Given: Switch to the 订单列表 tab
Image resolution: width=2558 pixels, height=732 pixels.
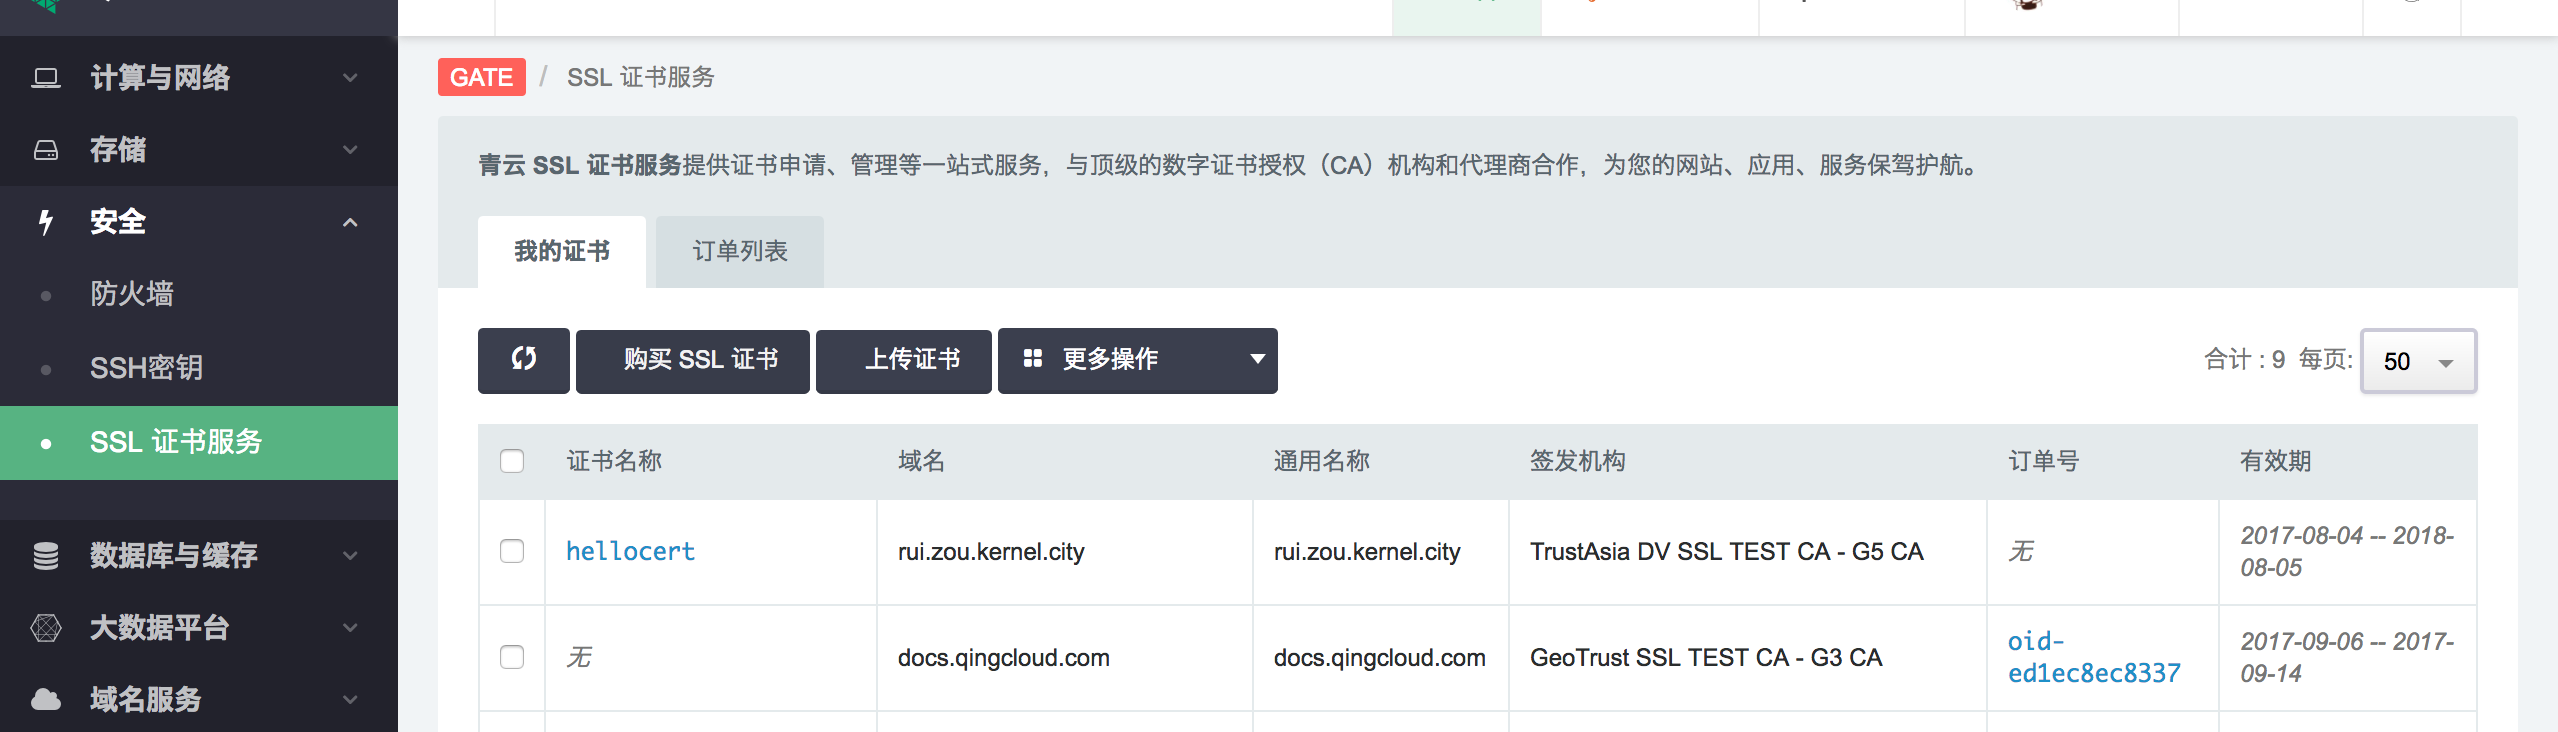Looking at the screenshot, I should pyautogui.click(x=740, y=252).
